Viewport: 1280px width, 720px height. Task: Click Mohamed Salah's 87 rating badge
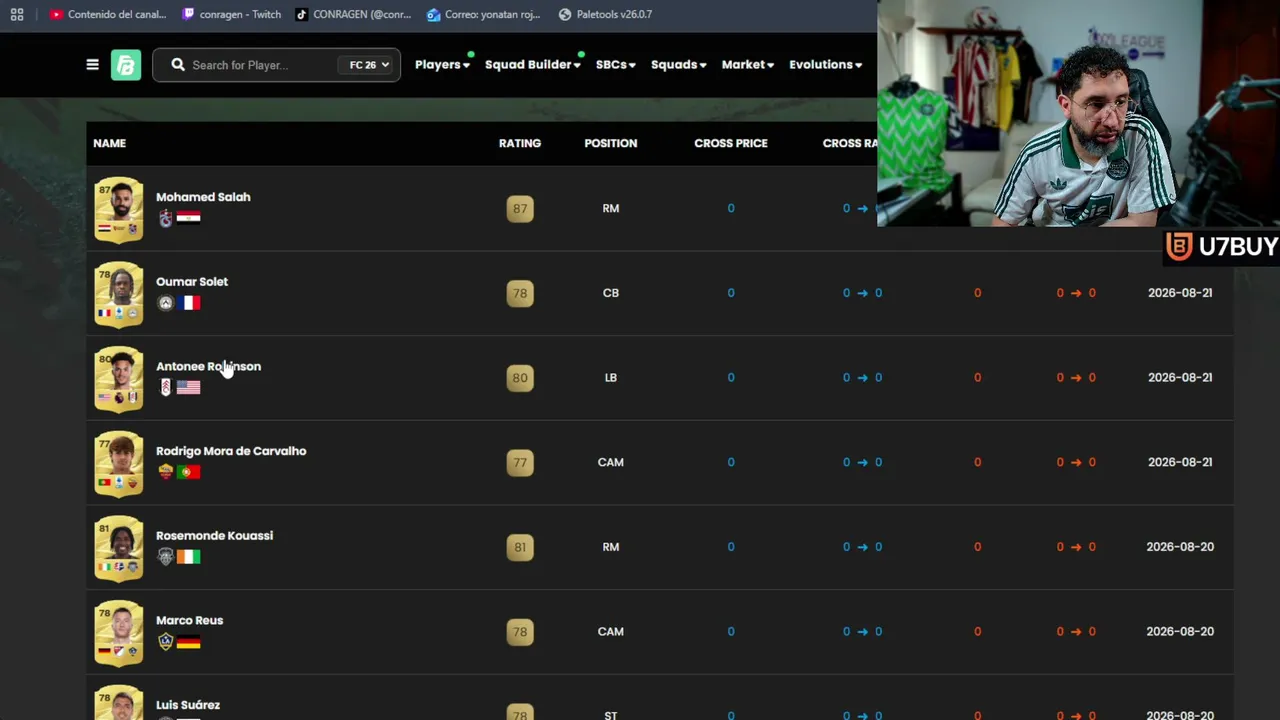point(520,209)
